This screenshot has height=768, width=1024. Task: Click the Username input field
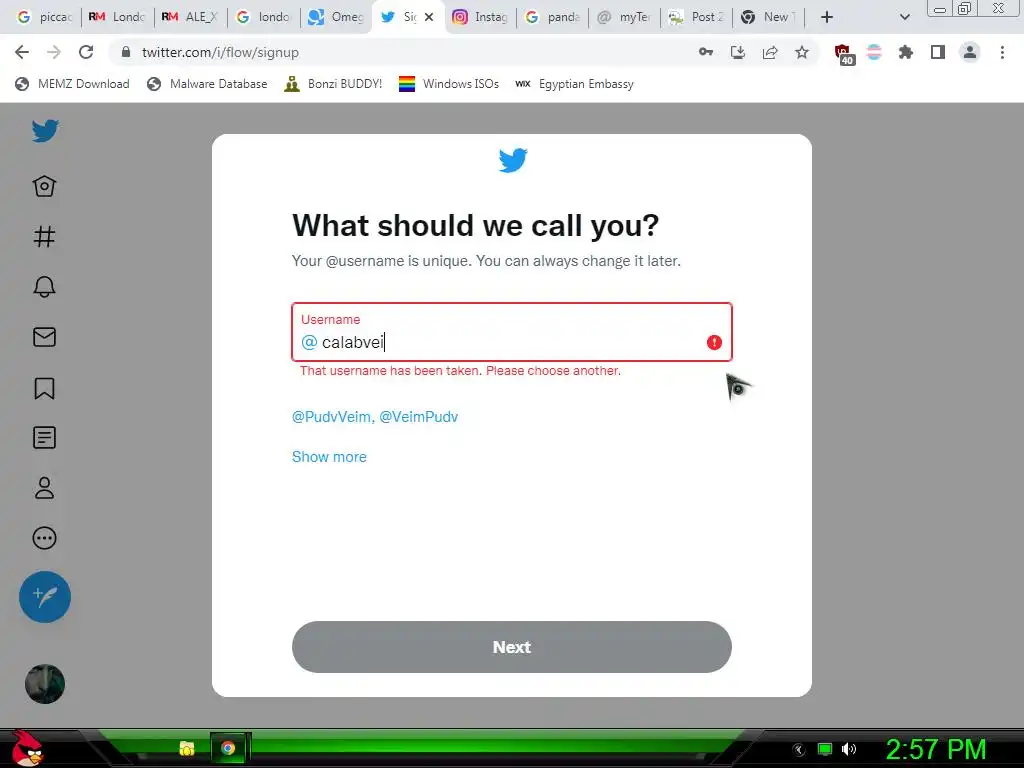coord(511,332)
